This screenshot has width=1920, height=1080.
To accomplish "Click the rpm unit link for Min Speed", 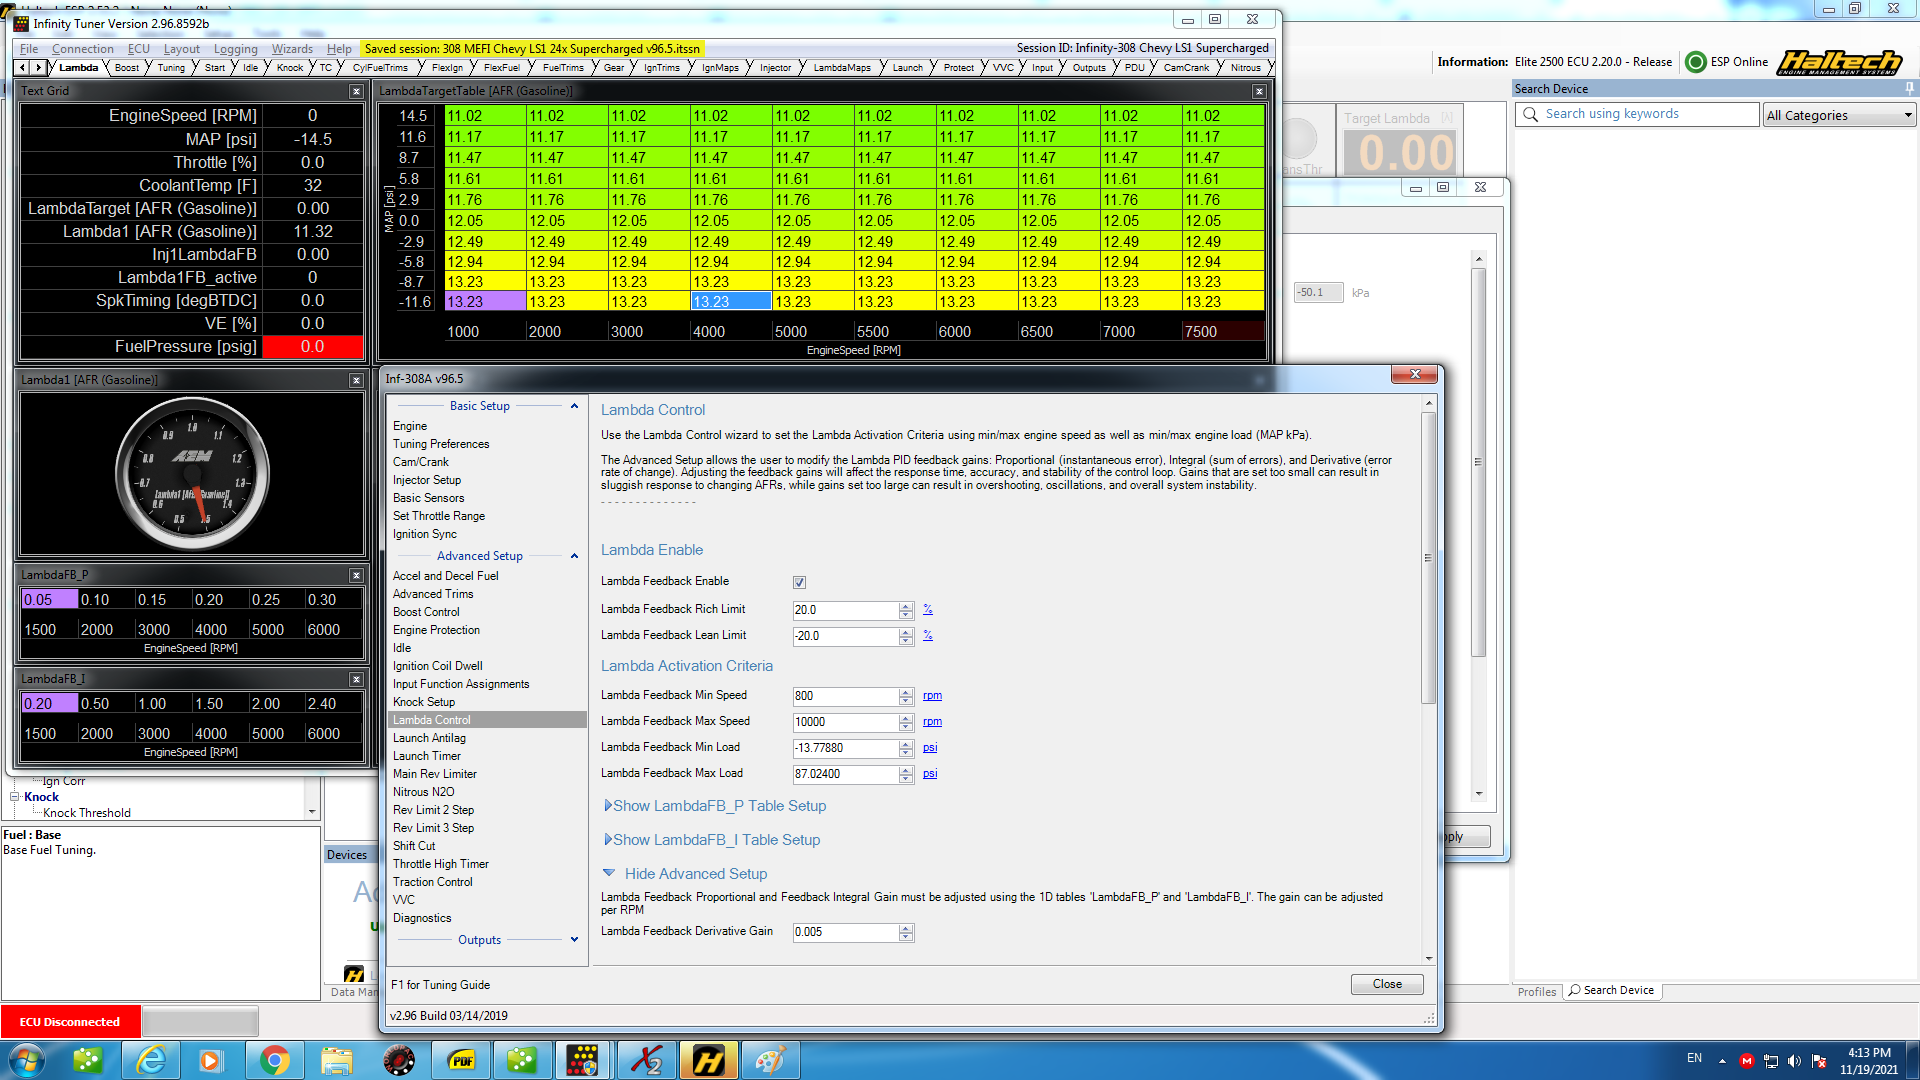I will coord(932,696).
